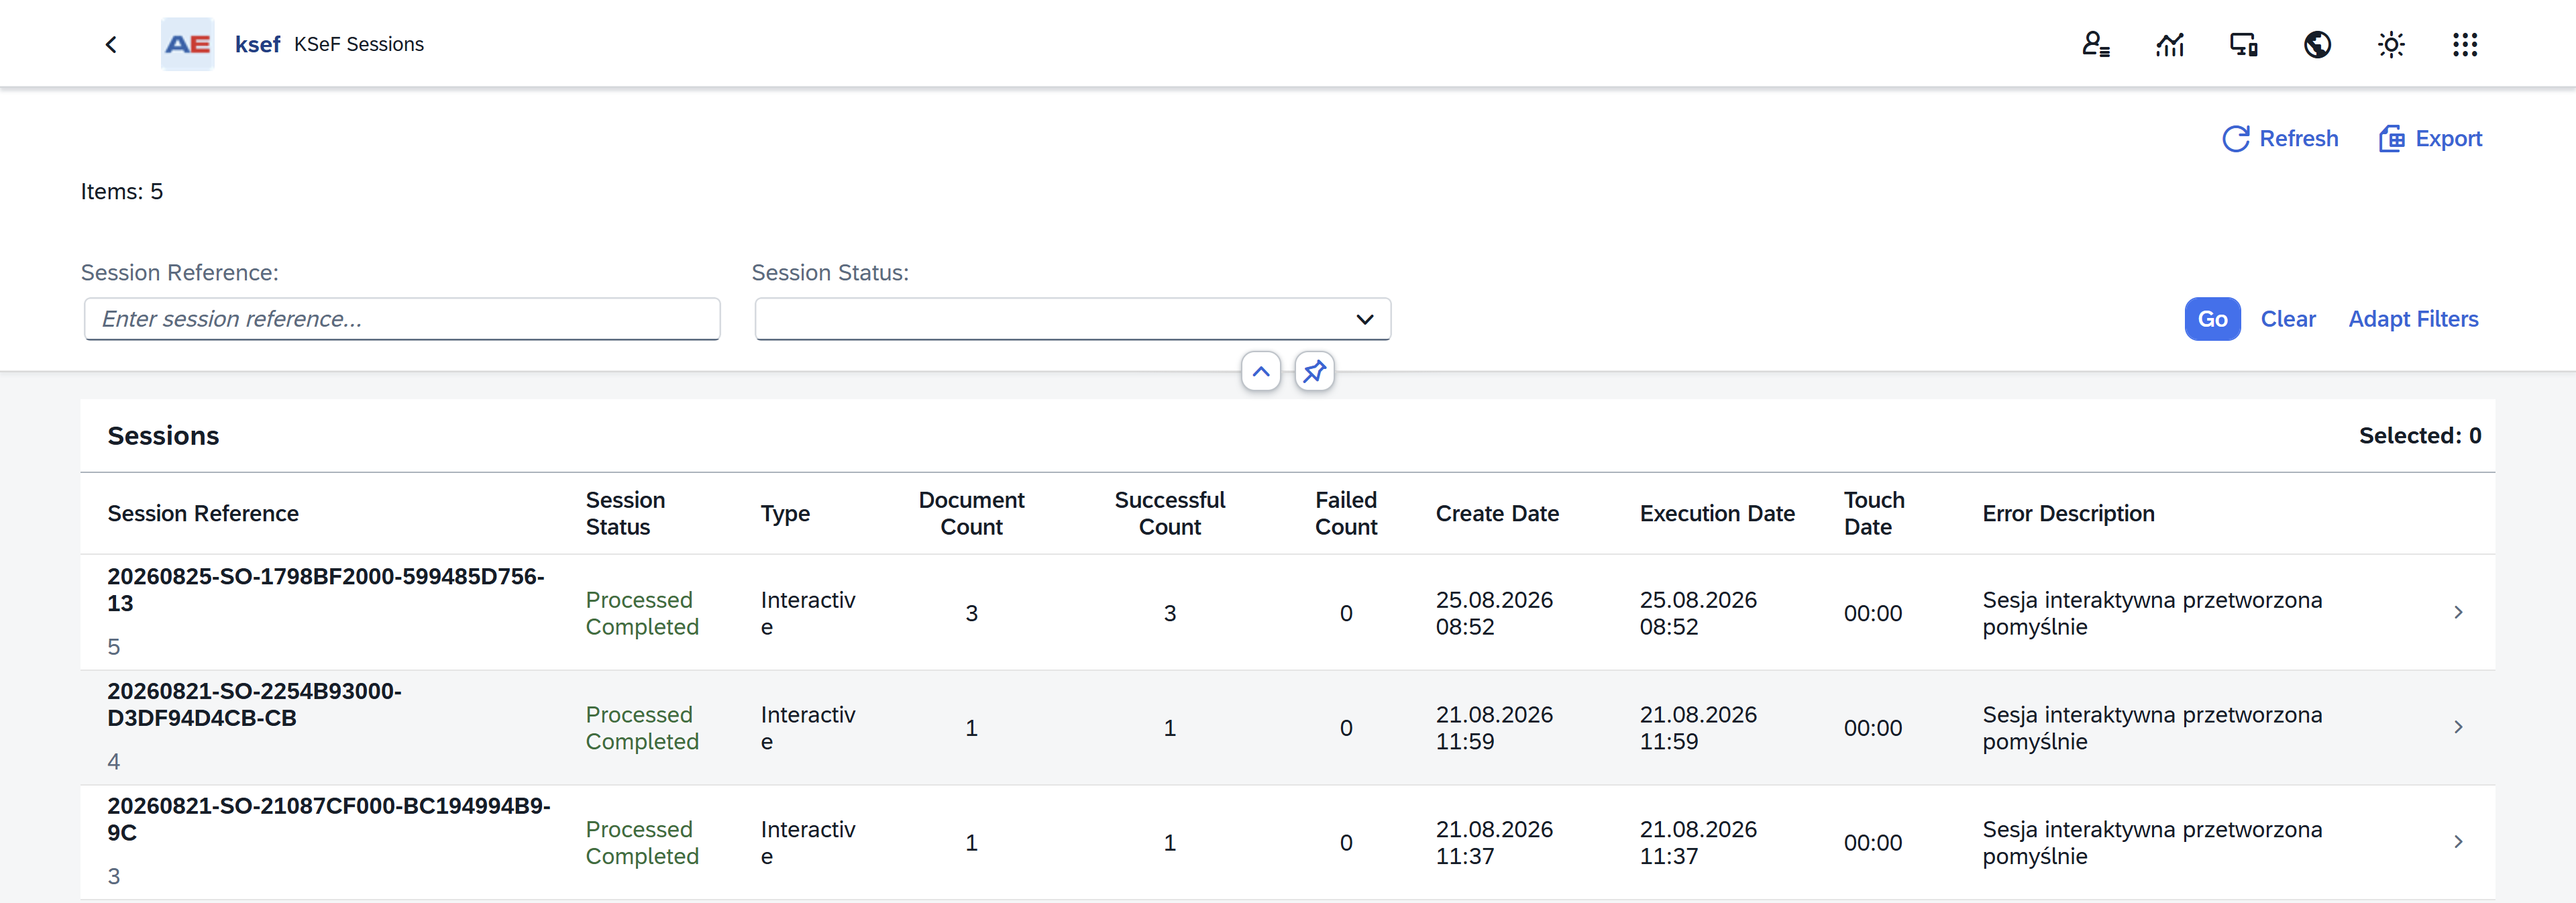Sort by Session Reference column header
Viewport: 2576px width, 903px height.
click(x=203, y=513)
